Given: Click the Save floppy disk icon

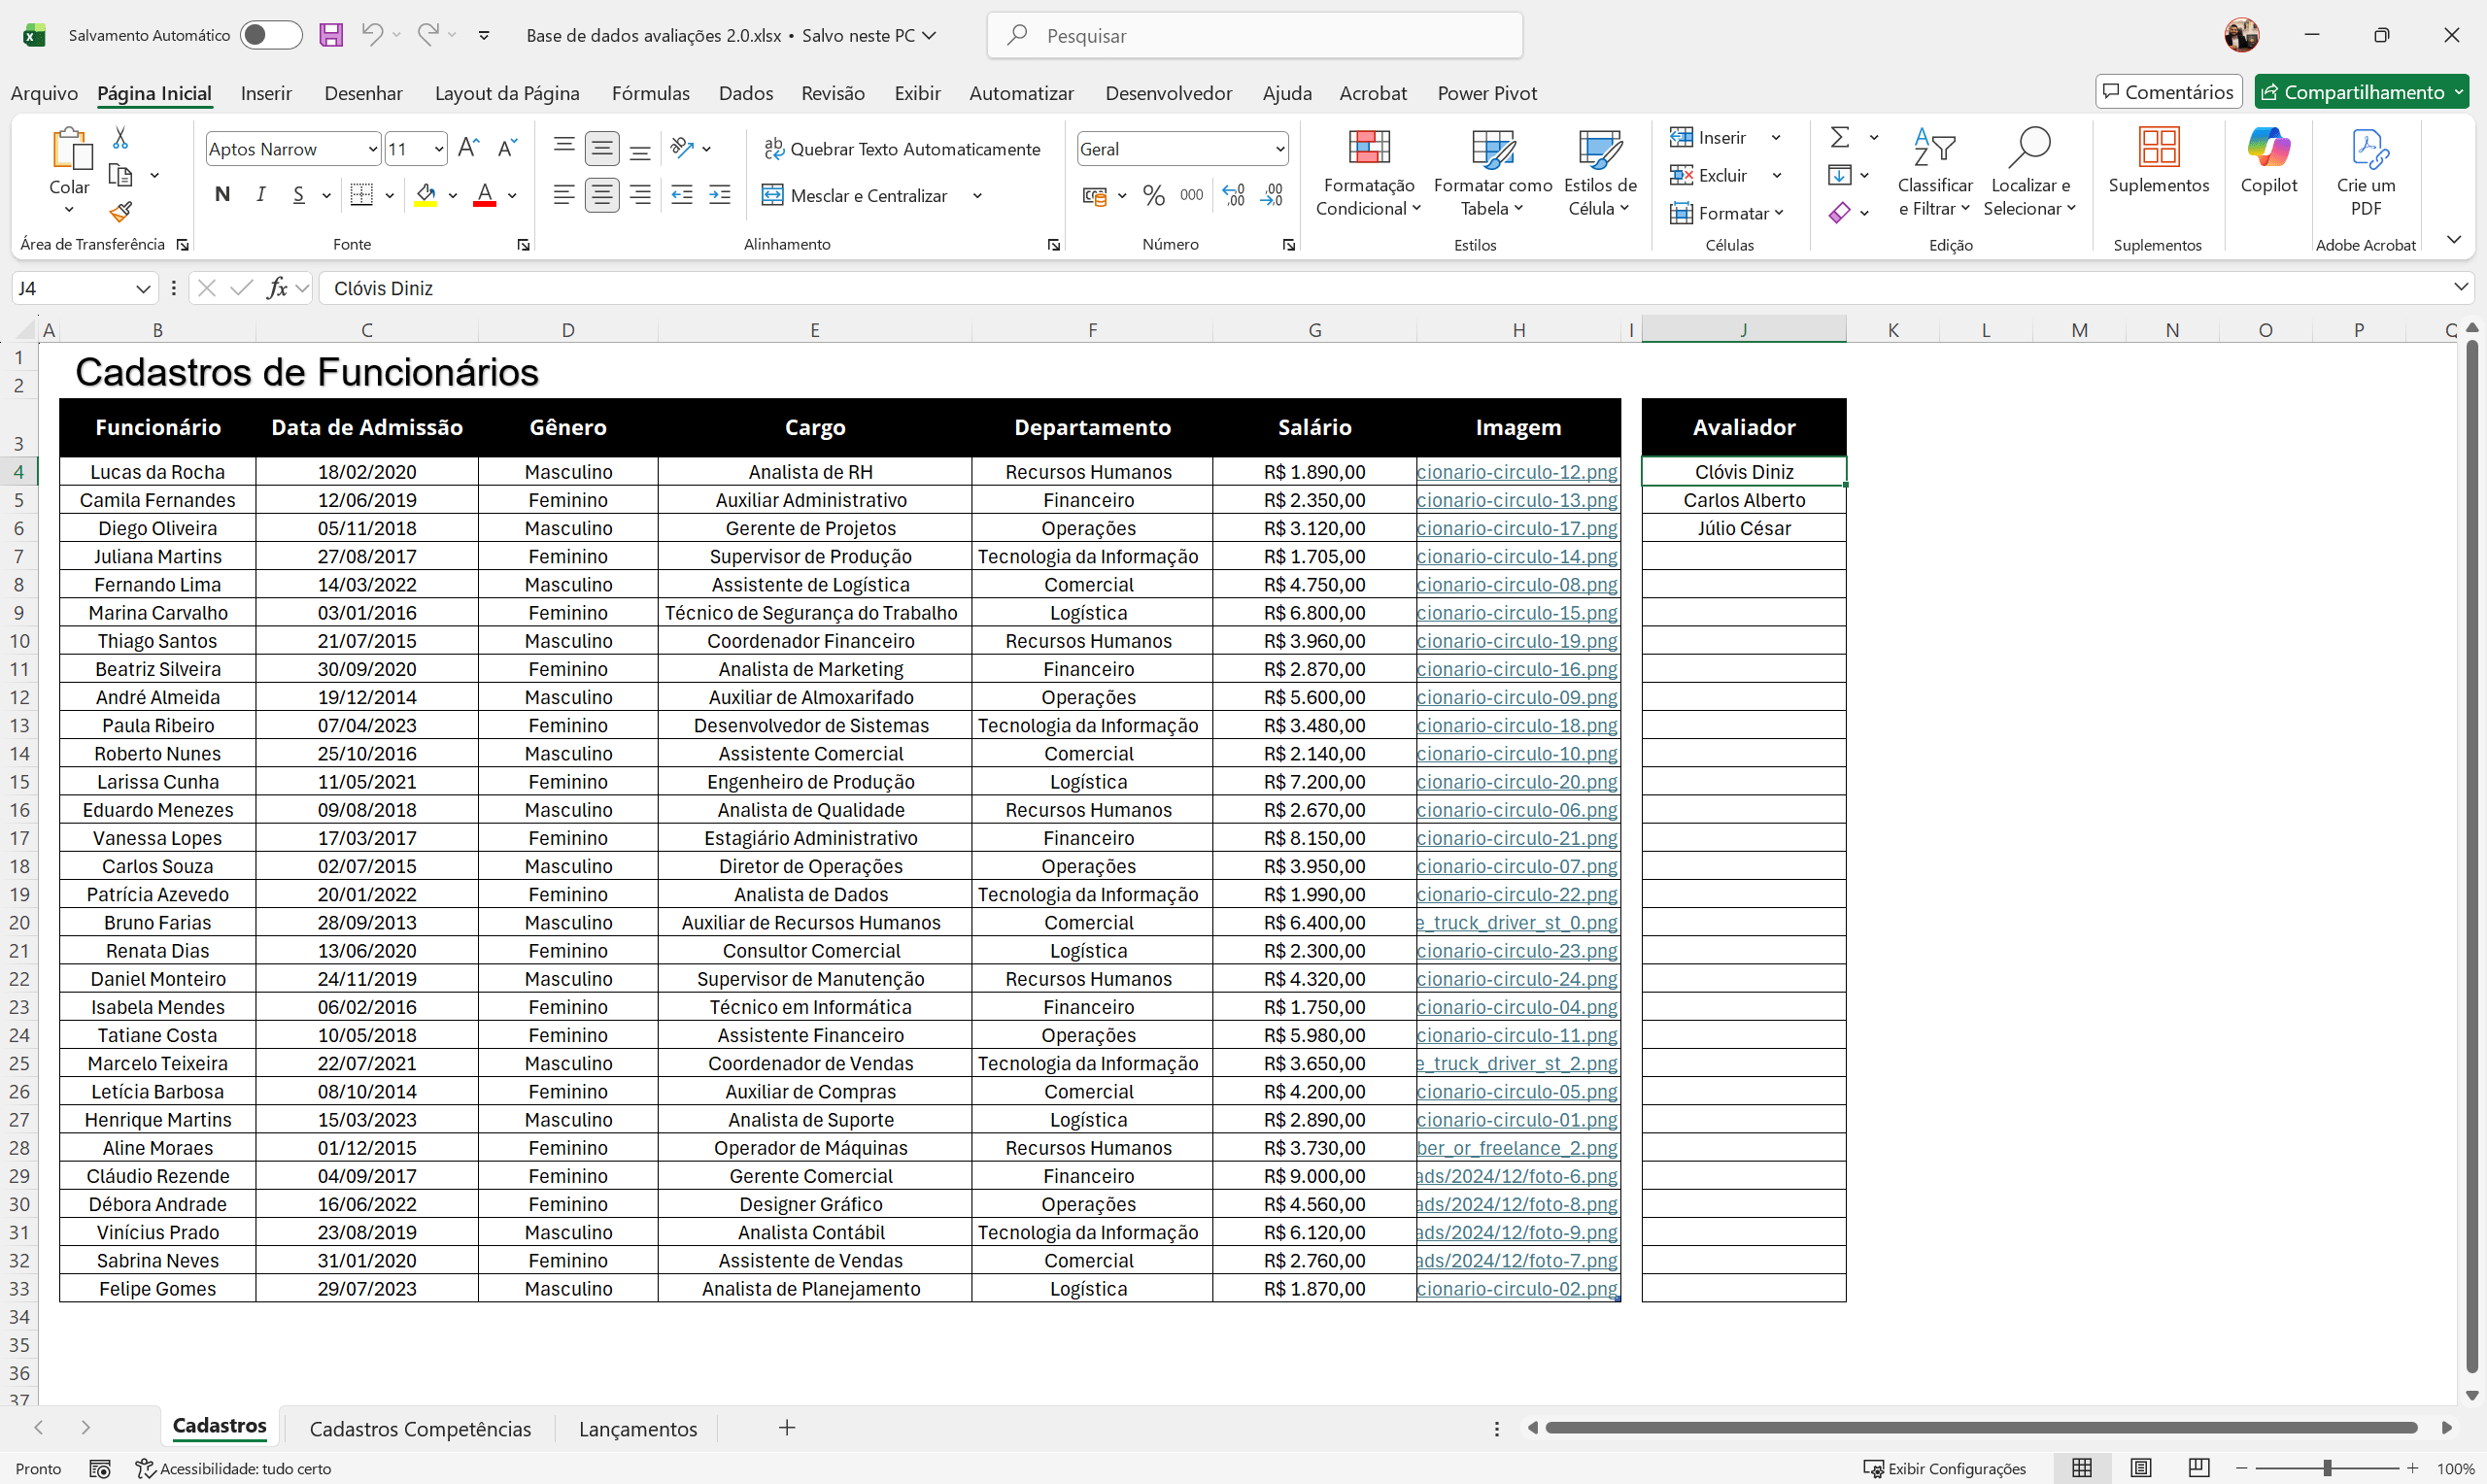Looking at the screenshot, I should [331, 35].
